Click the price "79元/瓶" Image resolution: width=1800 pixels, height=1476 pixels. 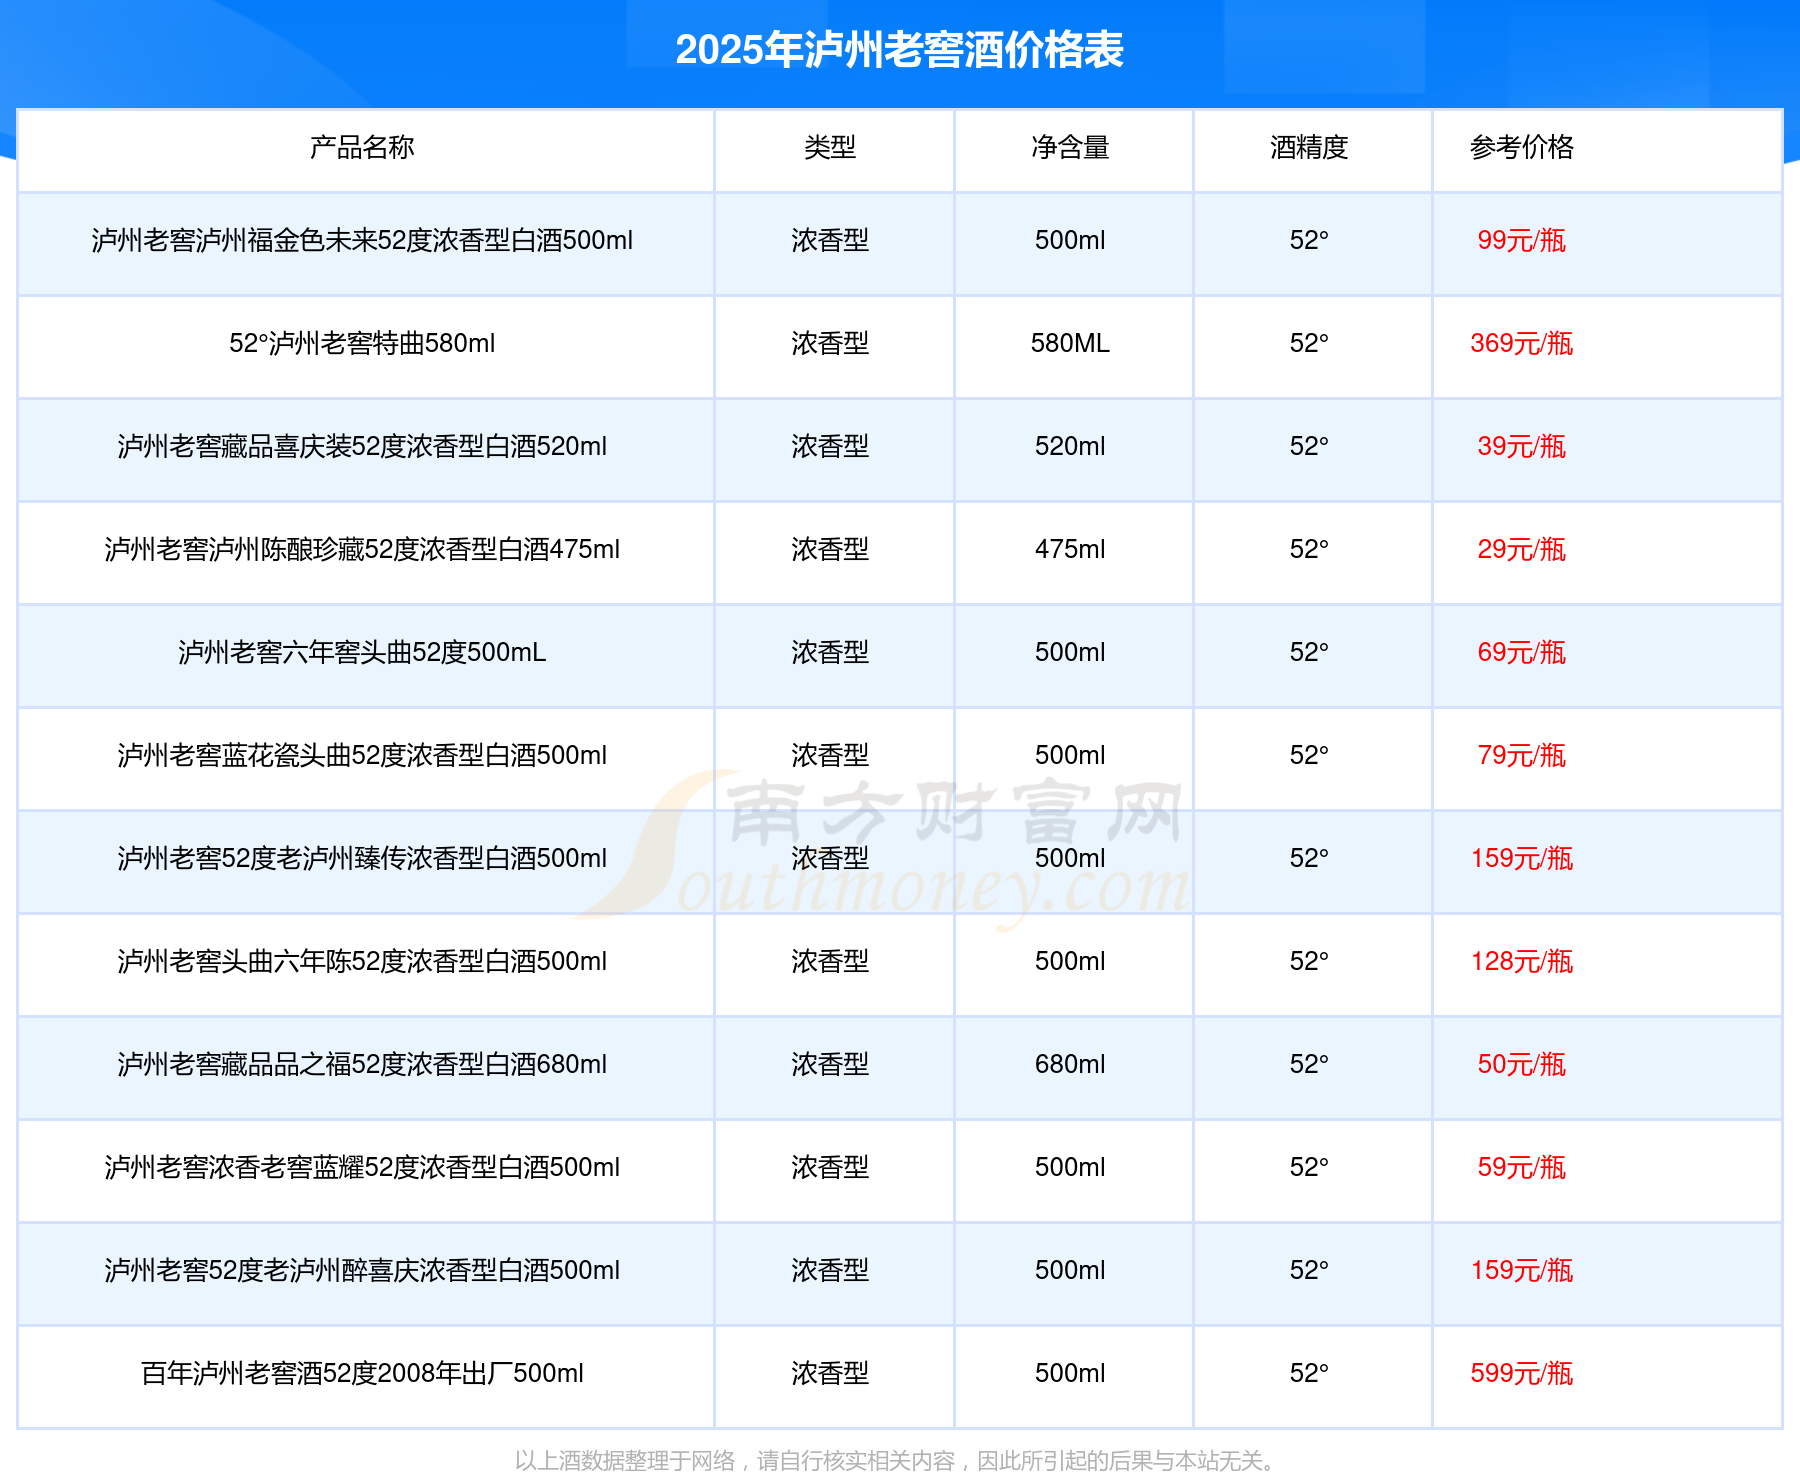point(1521,756)
